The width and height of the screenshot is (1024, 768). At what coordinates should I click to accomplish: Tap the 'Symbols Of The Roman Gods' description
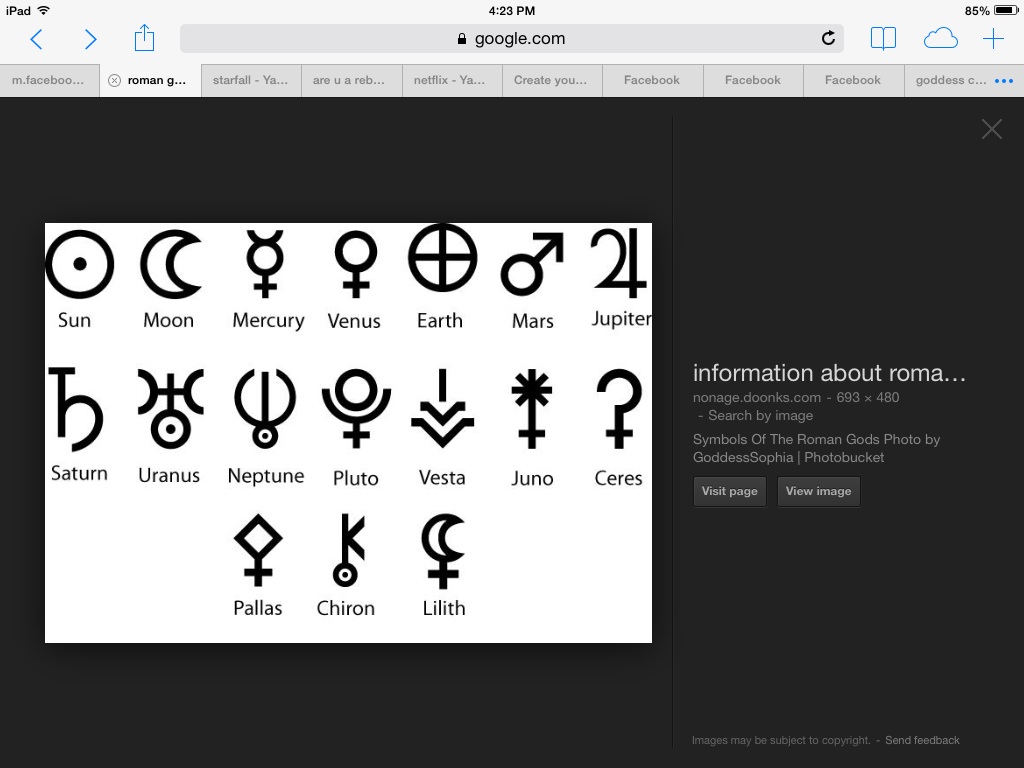816,448
